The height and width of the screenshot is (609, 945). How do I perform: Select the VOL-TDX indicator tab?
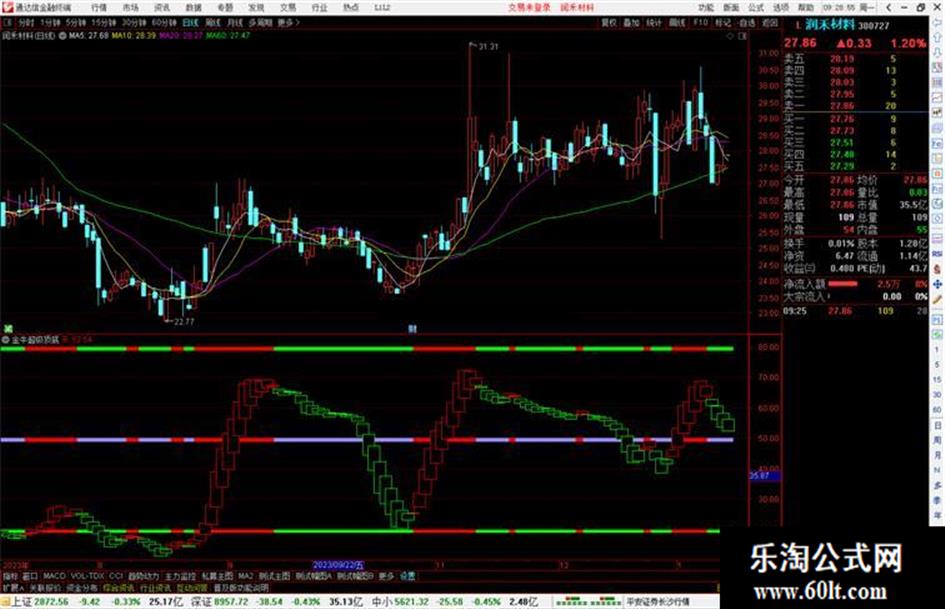[x=87, y=576]
